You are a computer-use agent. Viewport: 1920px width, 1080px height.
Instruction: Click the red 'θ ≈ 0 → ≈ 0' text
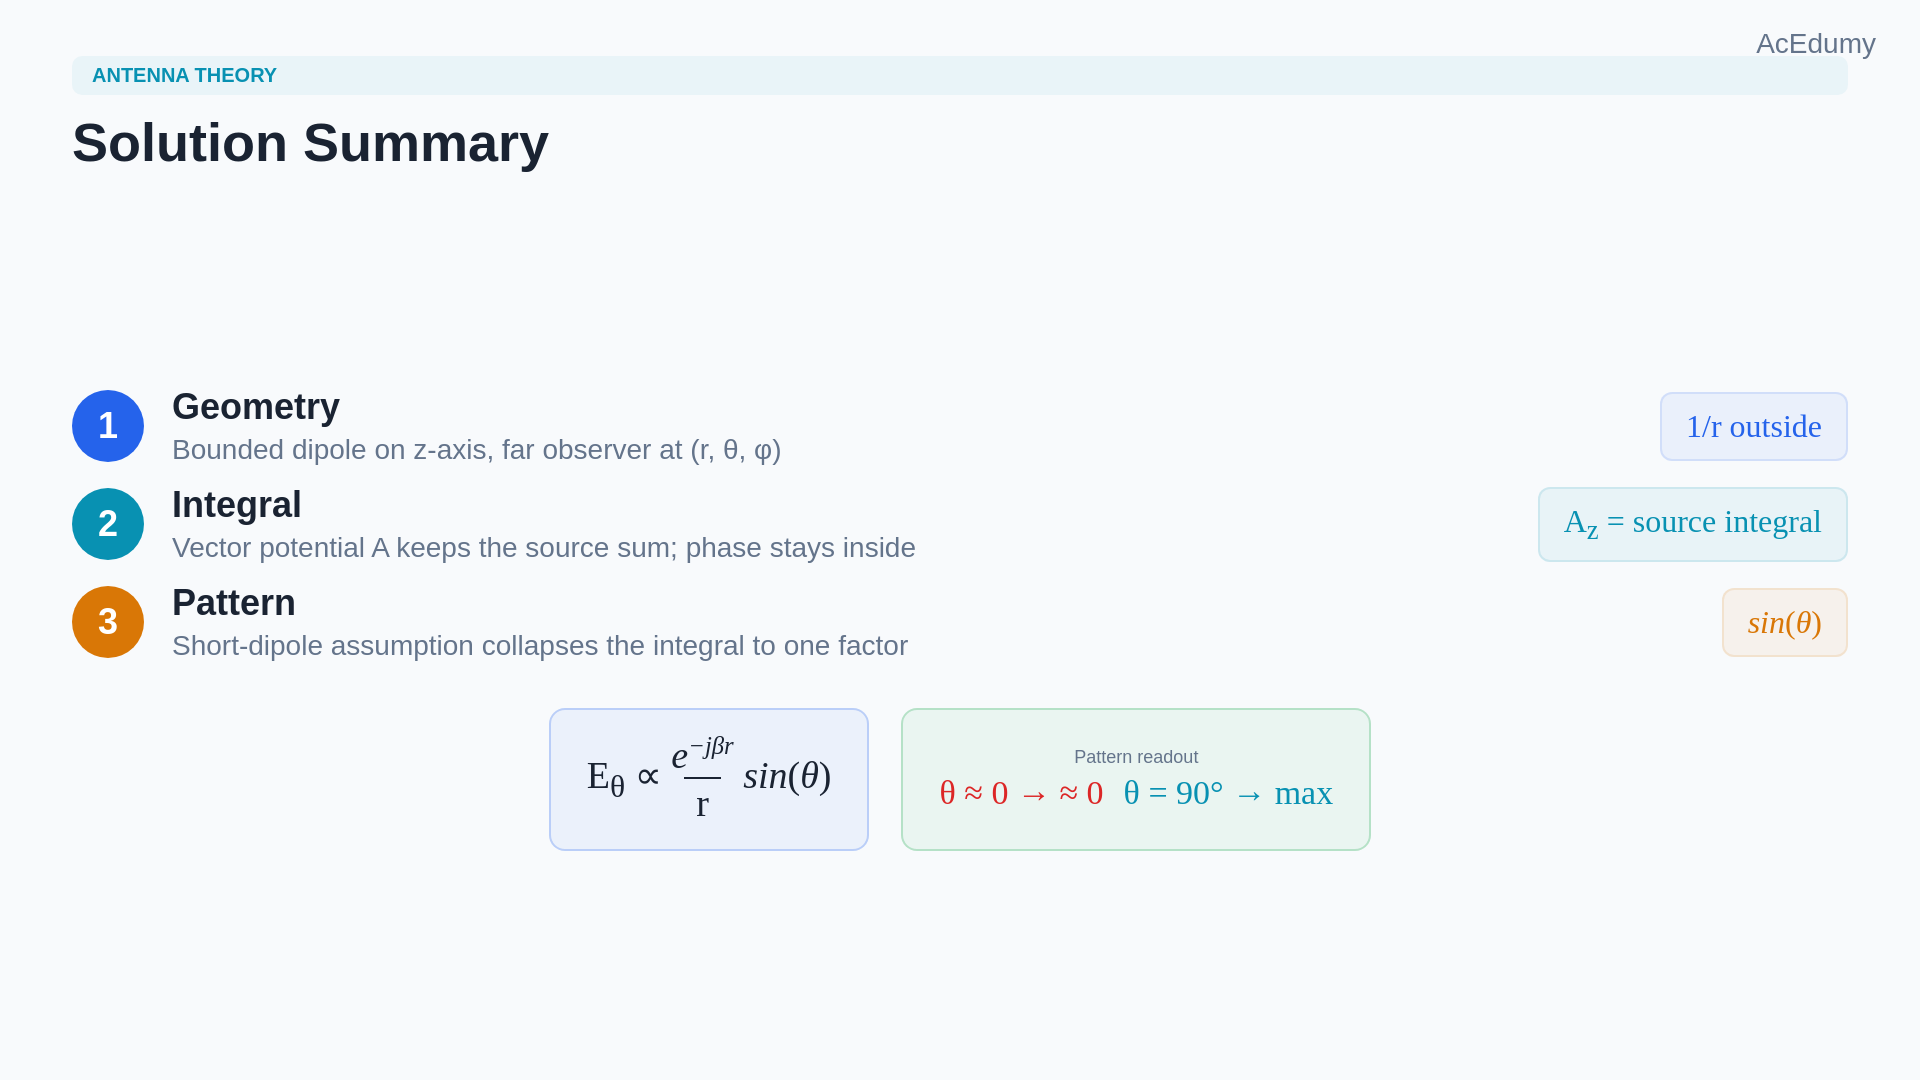(x=1021, y=793)
